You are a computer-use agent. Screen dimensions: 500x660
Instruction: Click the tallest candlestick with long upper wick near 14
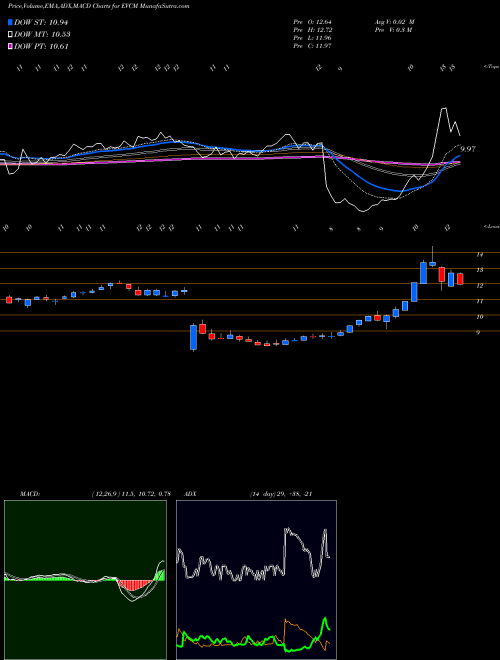(x=432, y=263)
